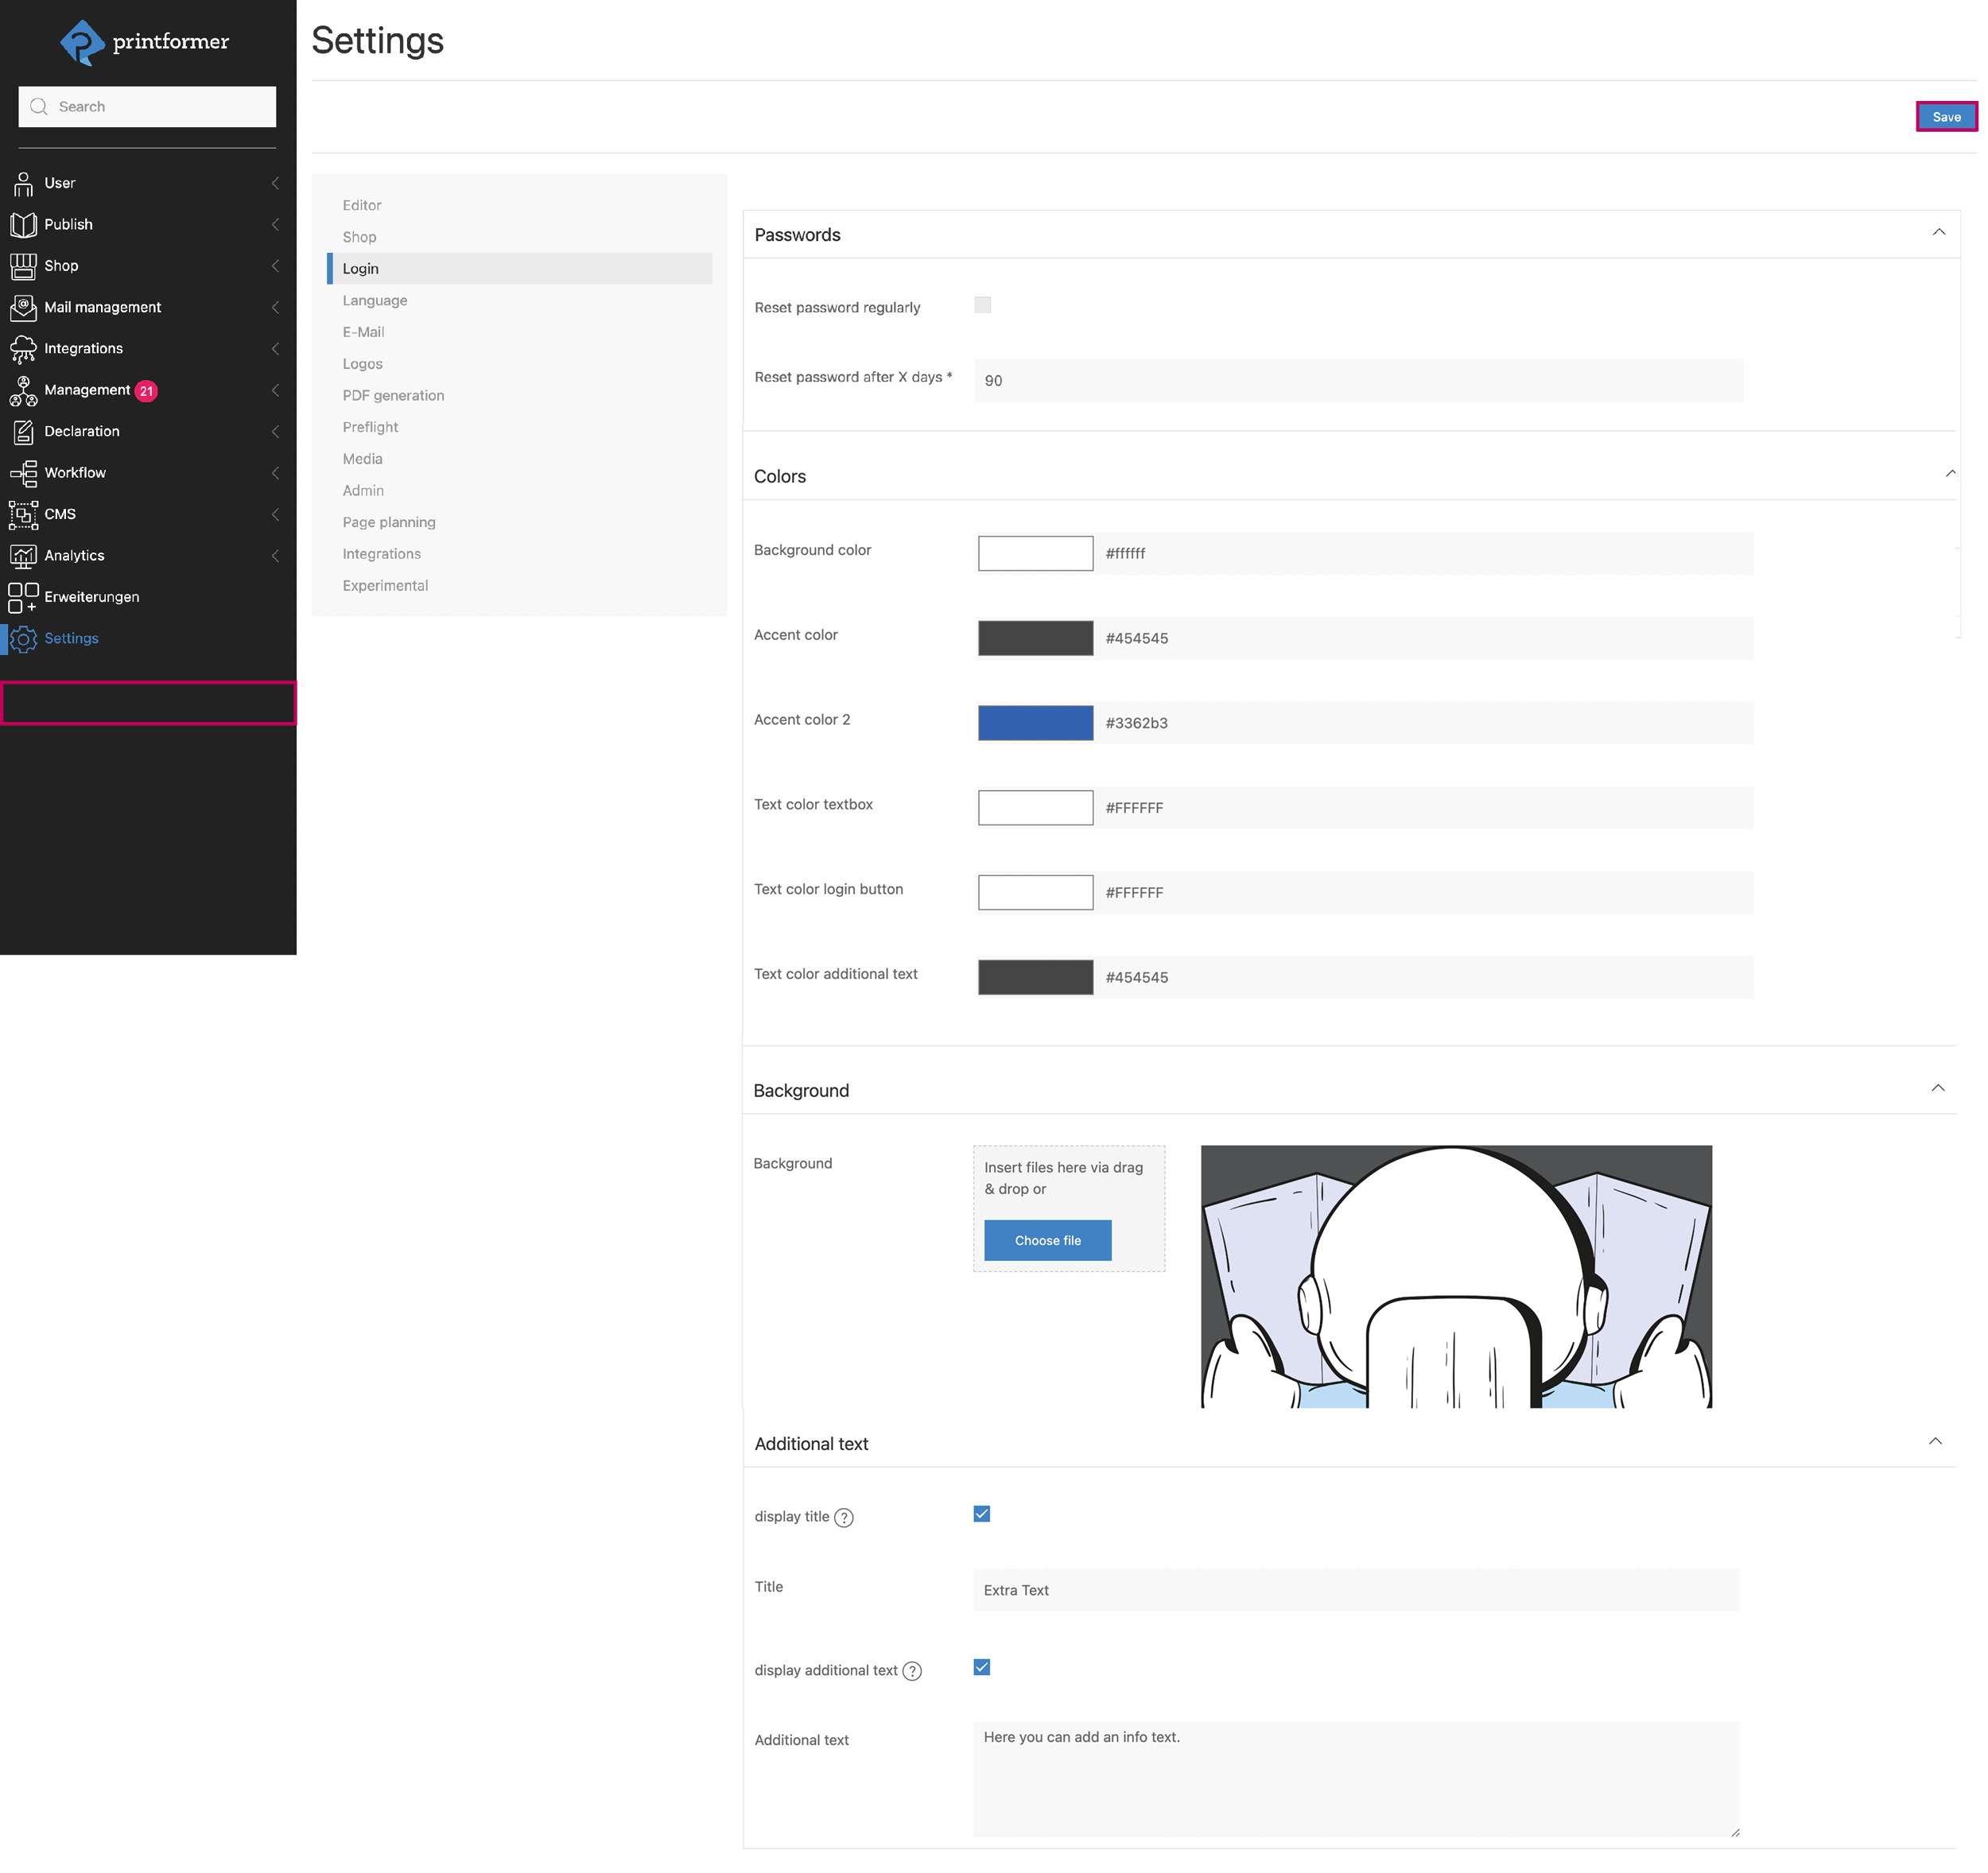
Task: Open the PDF generation settings page
Action: click(393, 395)
